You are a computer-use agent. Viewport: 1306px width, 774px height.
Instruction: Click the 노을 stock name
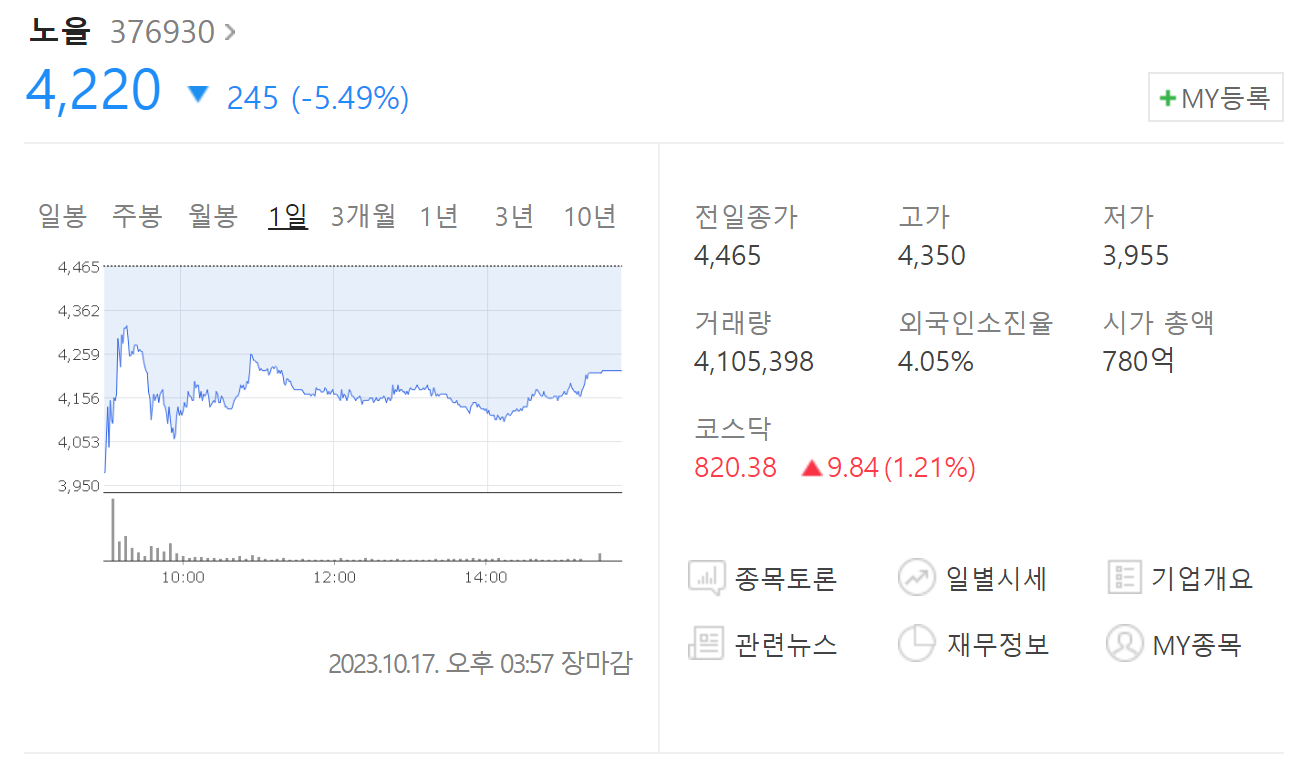pyautogui.click(x=60, y=31)
